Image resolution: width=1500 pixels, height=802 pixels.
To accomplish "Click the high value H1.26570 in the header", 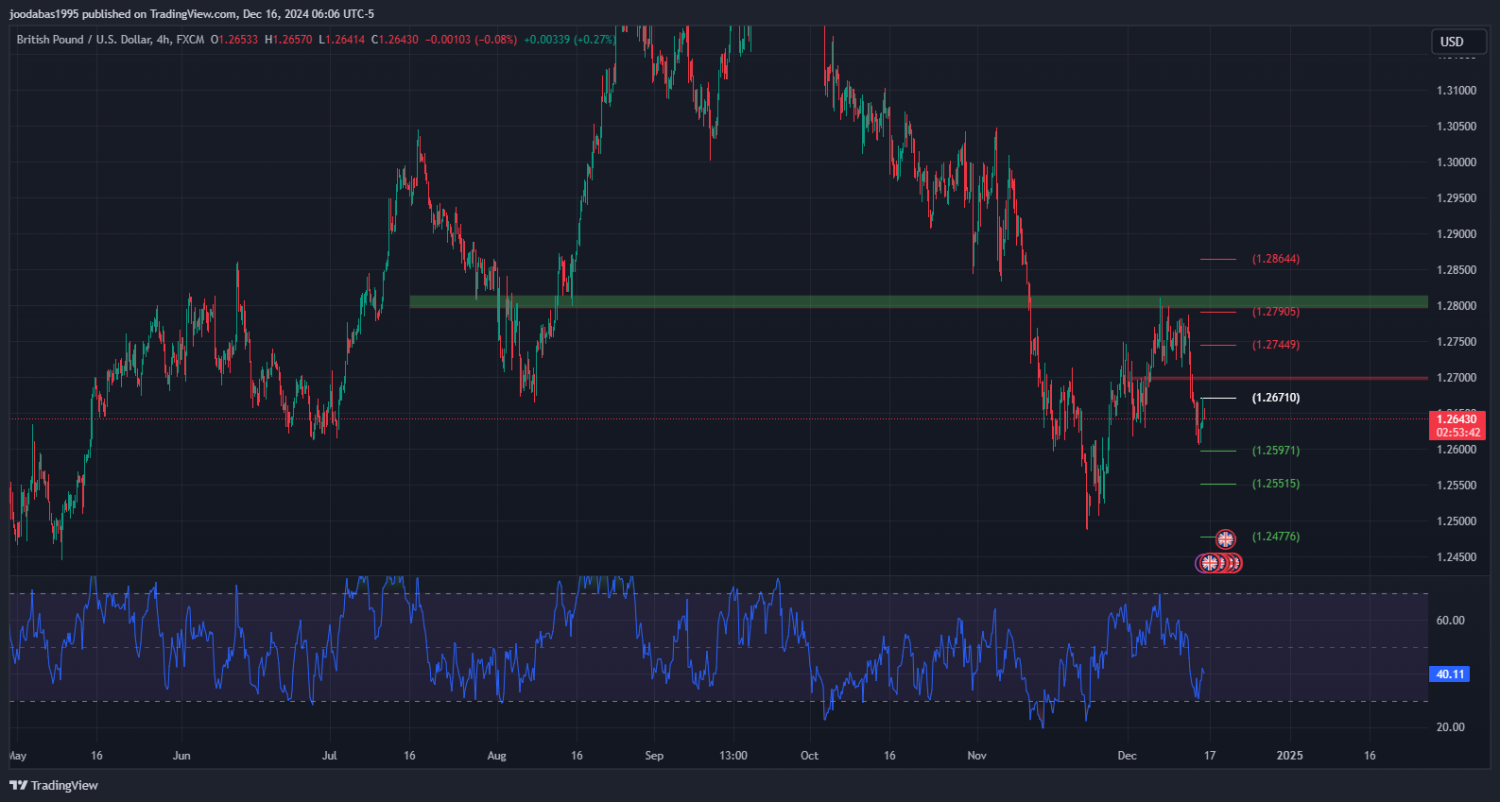I will [288, 39].
